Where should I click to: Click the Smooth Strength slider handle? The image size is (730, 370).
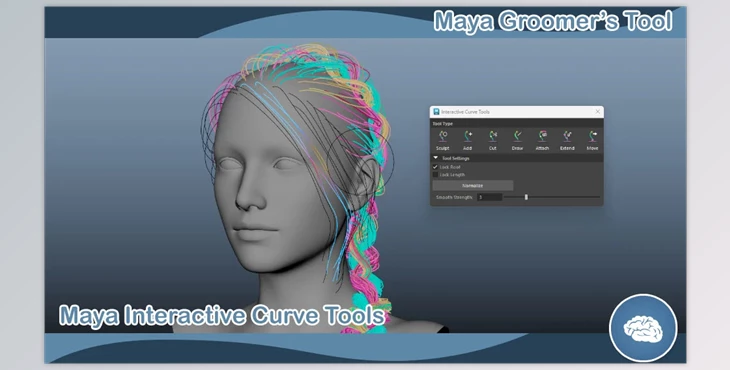click(x=526, y=197)
